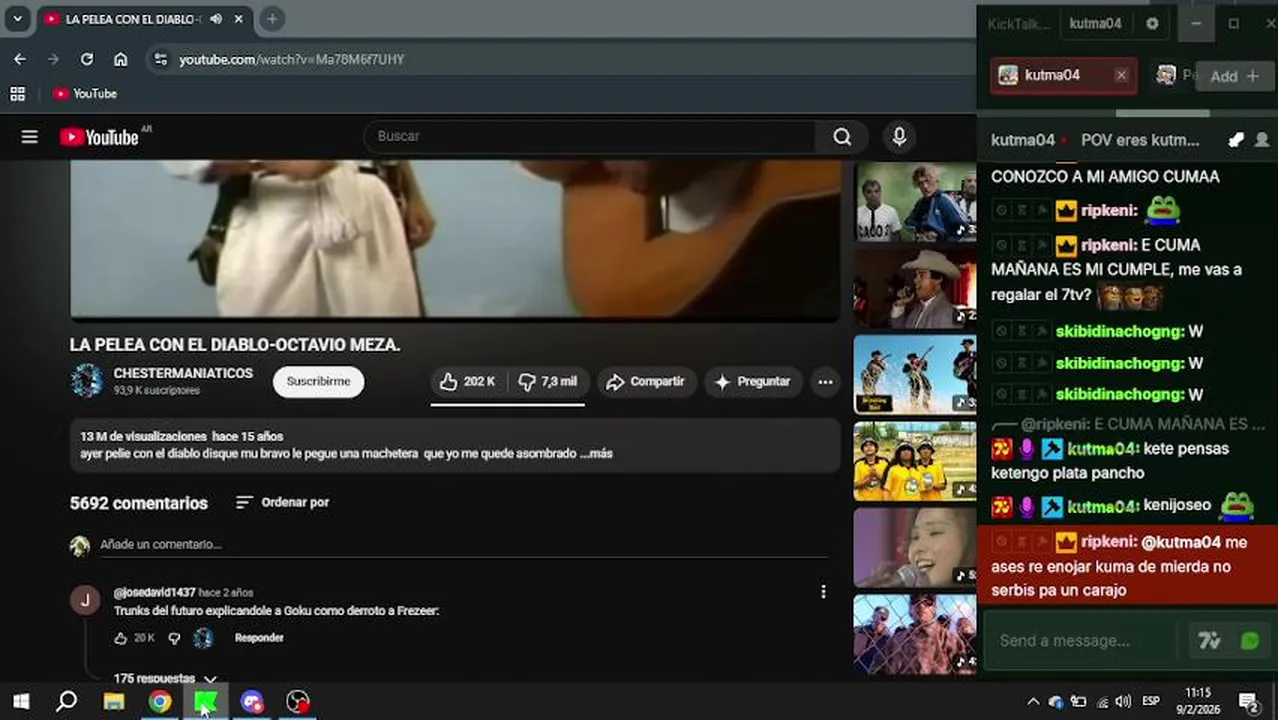Click the POV eres kutm... stream title
The height and width of the screenshot is (720, 1278).
pos(1140,140)
